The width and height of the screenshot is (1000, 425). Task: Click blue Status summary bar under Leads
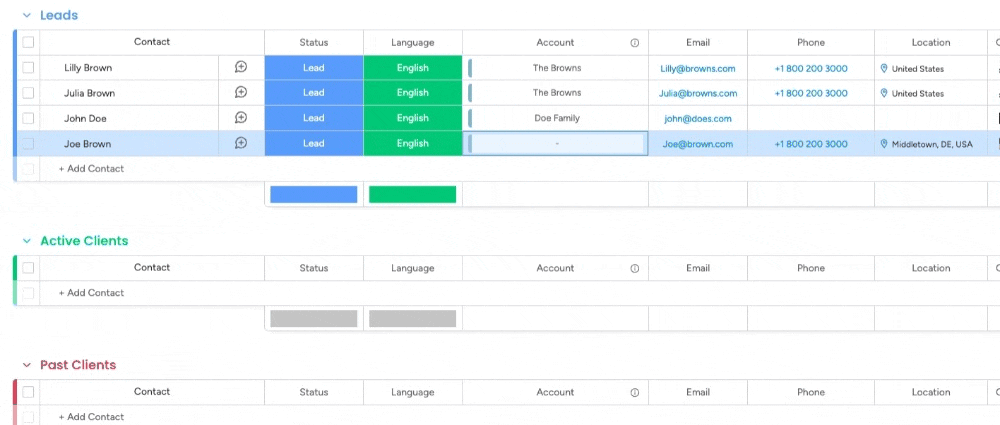click(313, 194)
